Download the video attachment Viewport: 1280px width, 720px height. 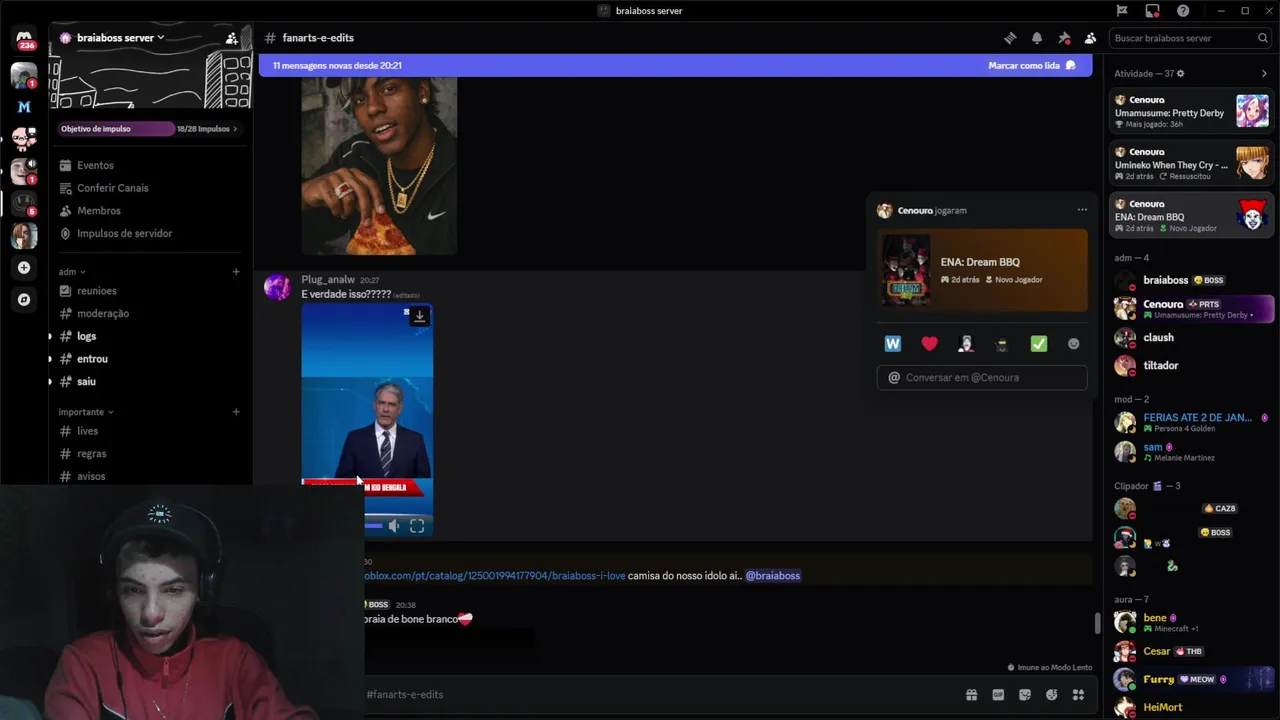point(420,316)
